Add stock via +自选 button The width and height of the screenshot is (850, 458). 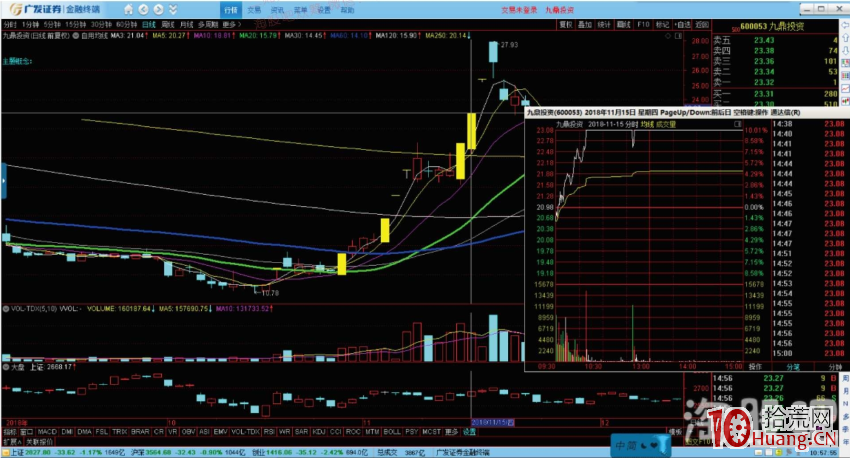(682, 24)
